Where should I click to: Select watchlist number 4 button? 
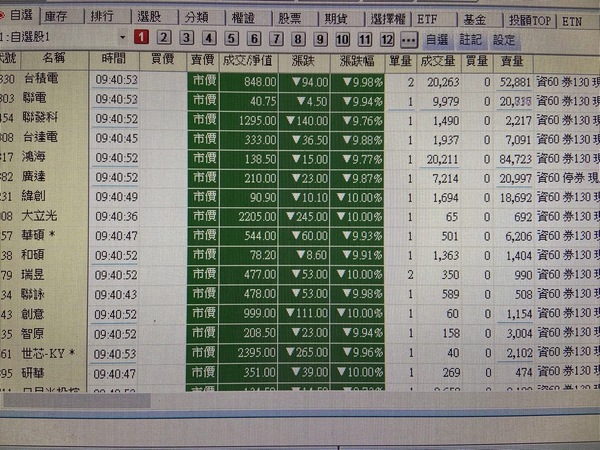click(x=209, y=38)
